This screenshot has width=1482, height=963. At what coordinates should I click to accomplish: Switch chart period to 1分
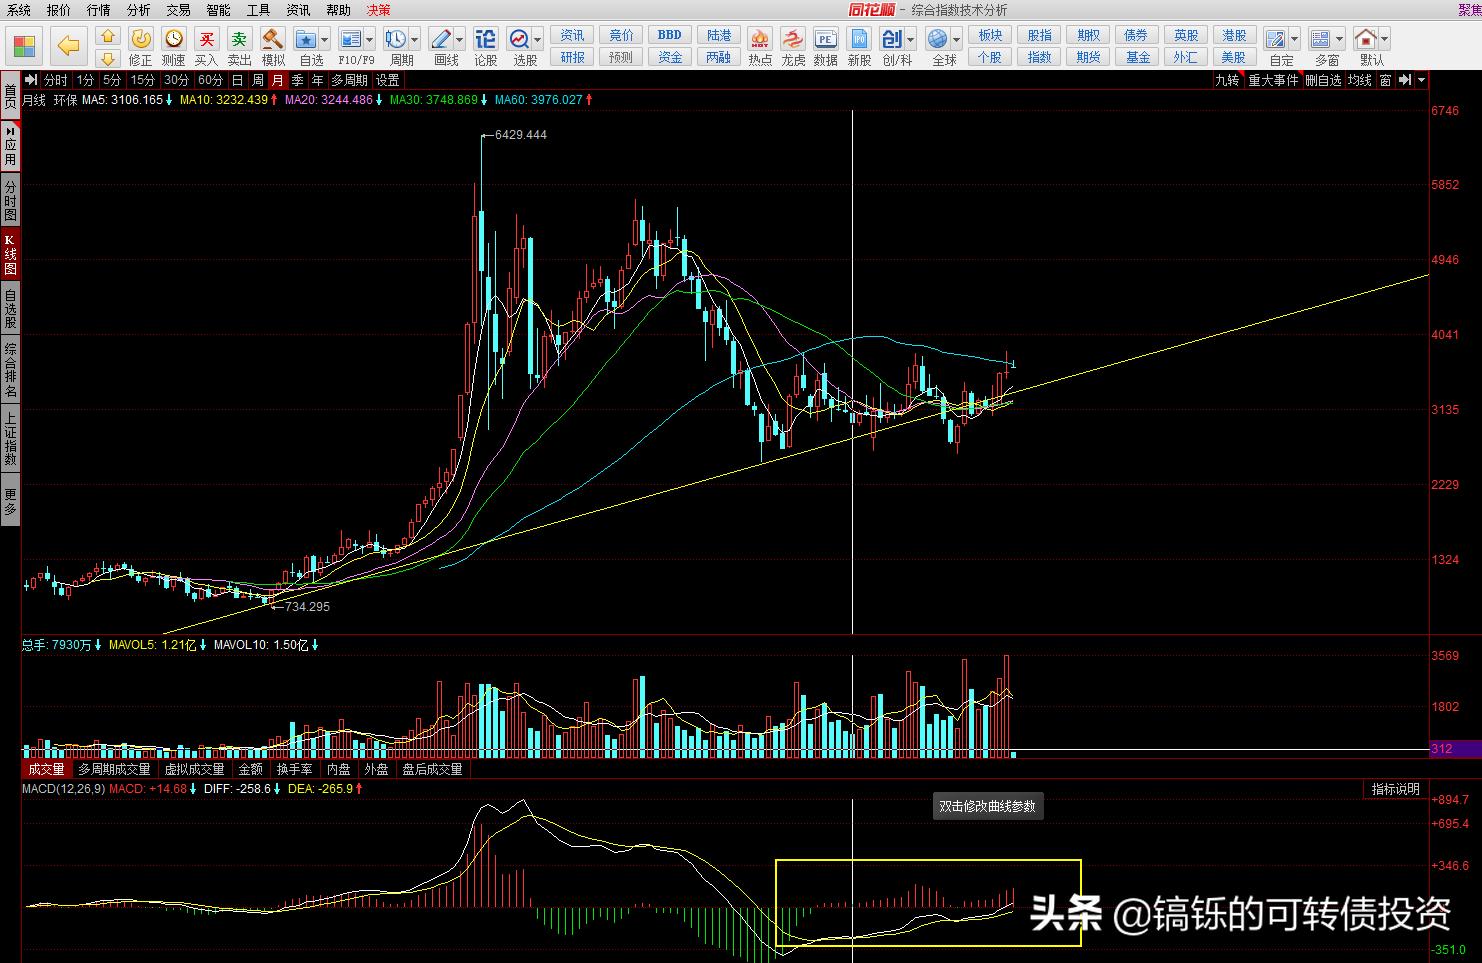click(x=86, y=80)
